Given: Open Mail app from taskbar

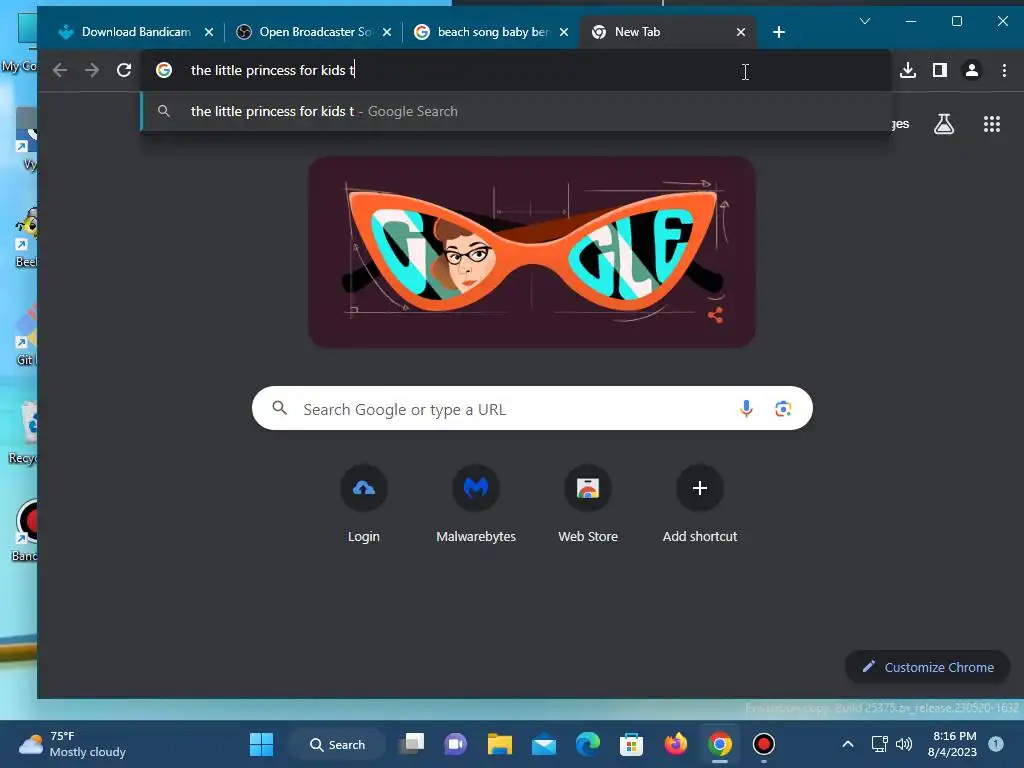Looking at the screenshot, I should (x=543, y=744).
